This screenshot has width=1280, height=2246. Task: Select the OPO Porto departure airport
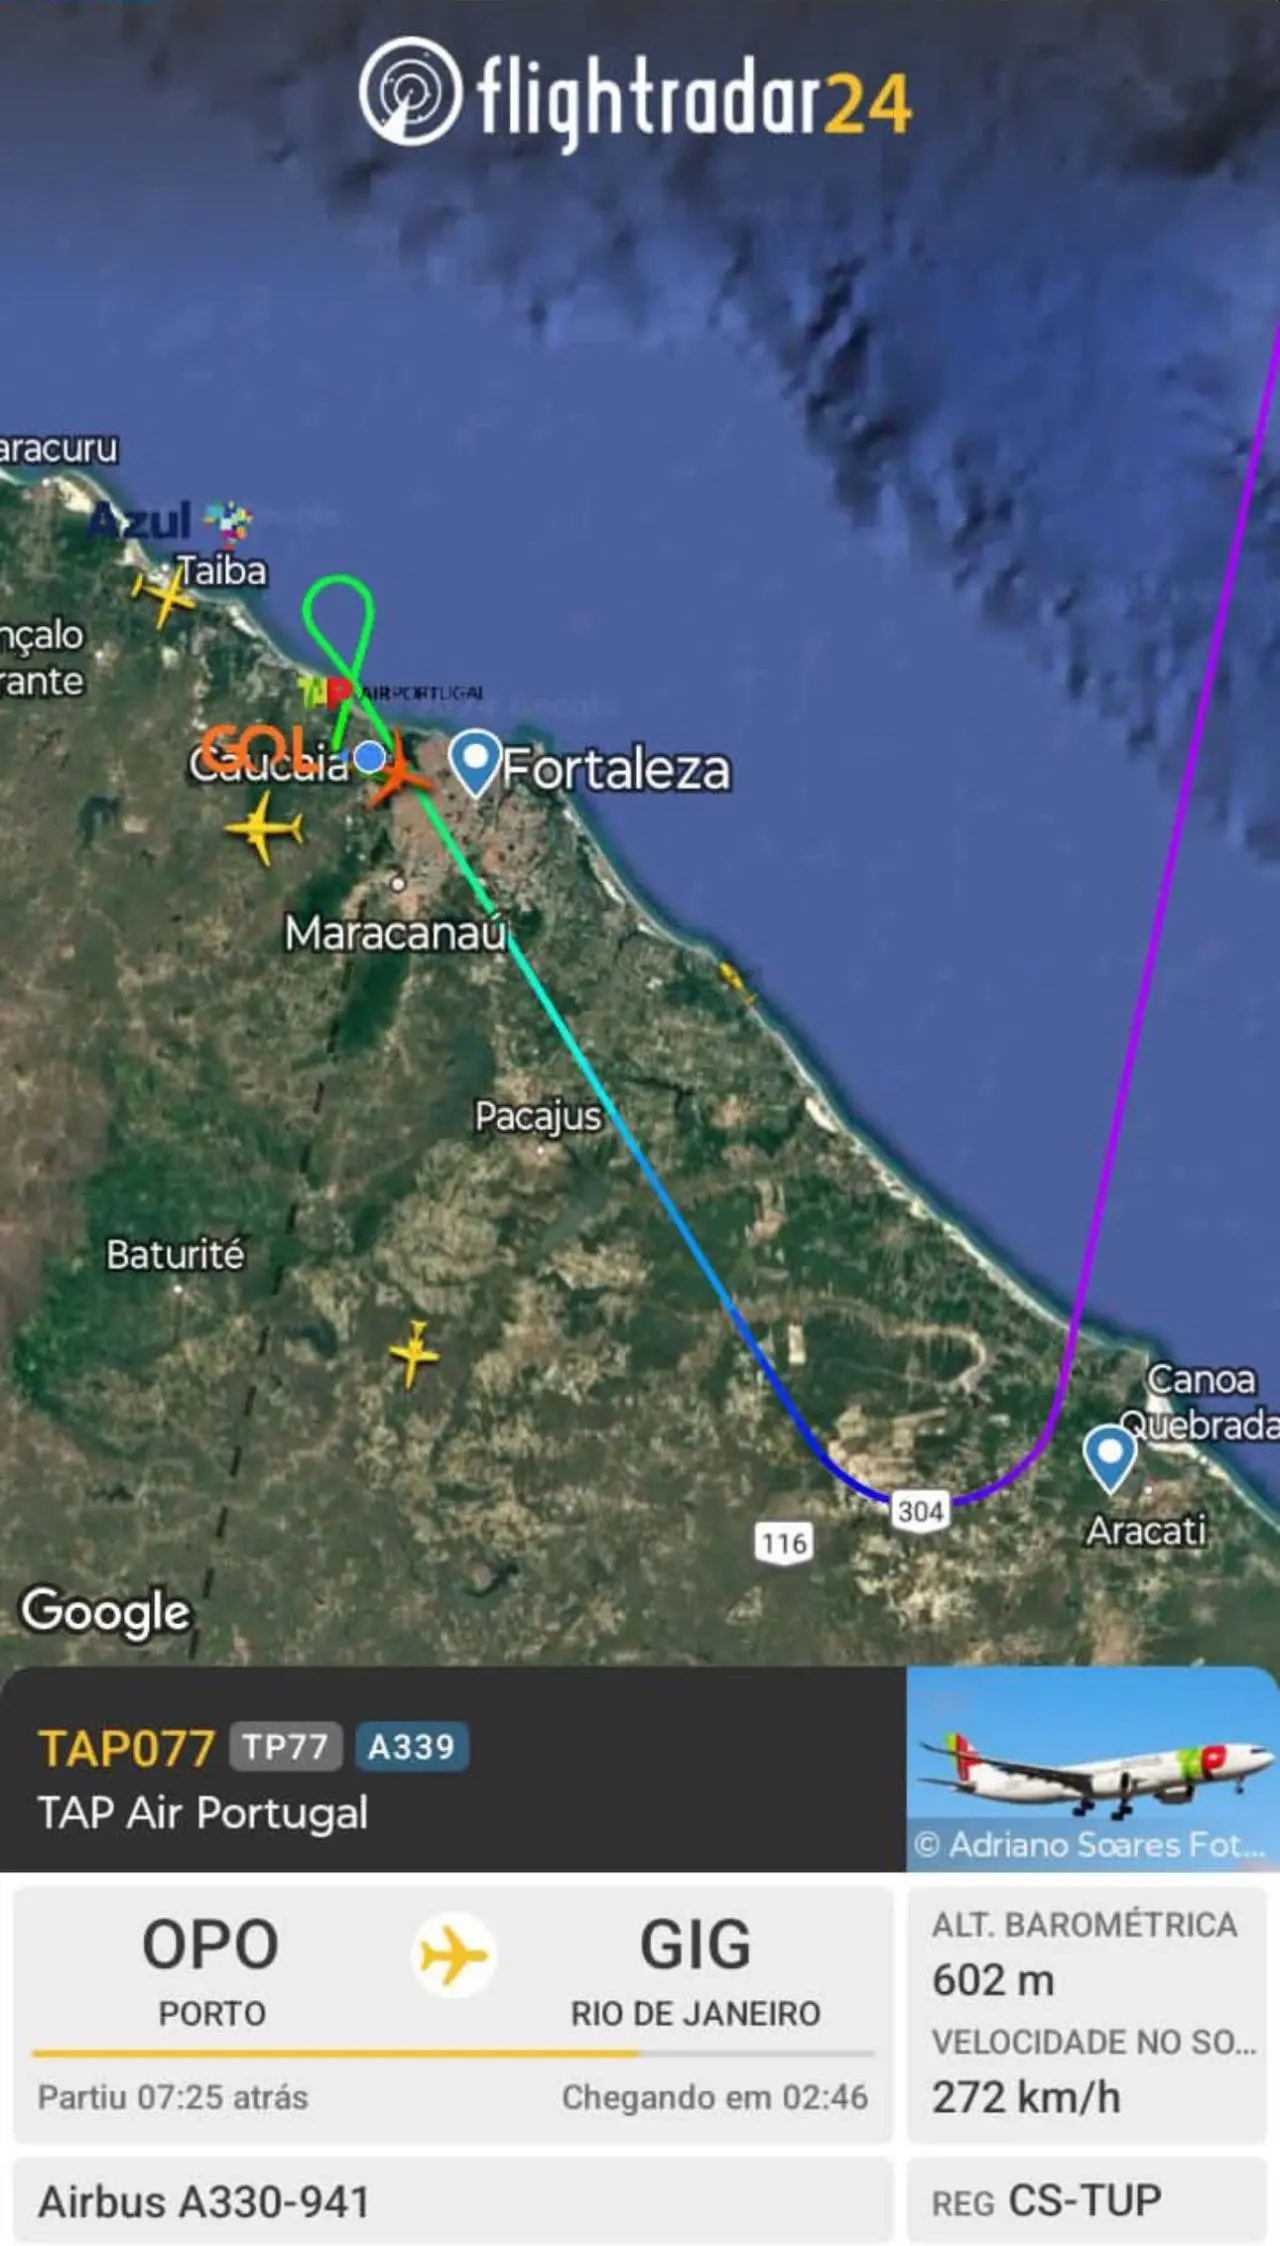[211, 1970]
